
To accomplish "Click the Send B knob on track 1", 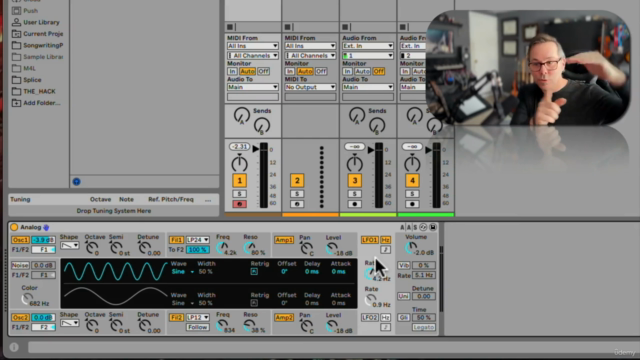I will pos(262,126).
